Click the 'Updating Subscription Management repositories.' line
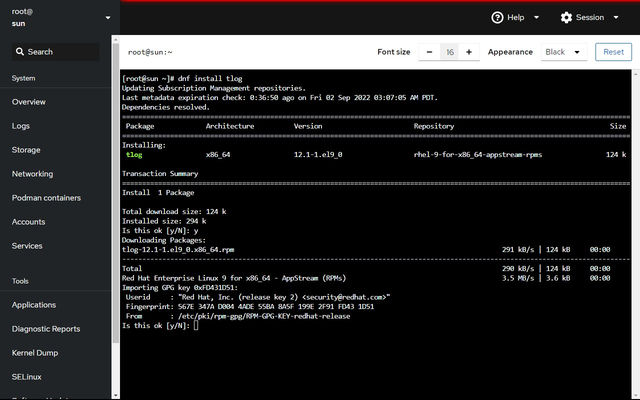The image size is (640, 400). coord(213,88)
